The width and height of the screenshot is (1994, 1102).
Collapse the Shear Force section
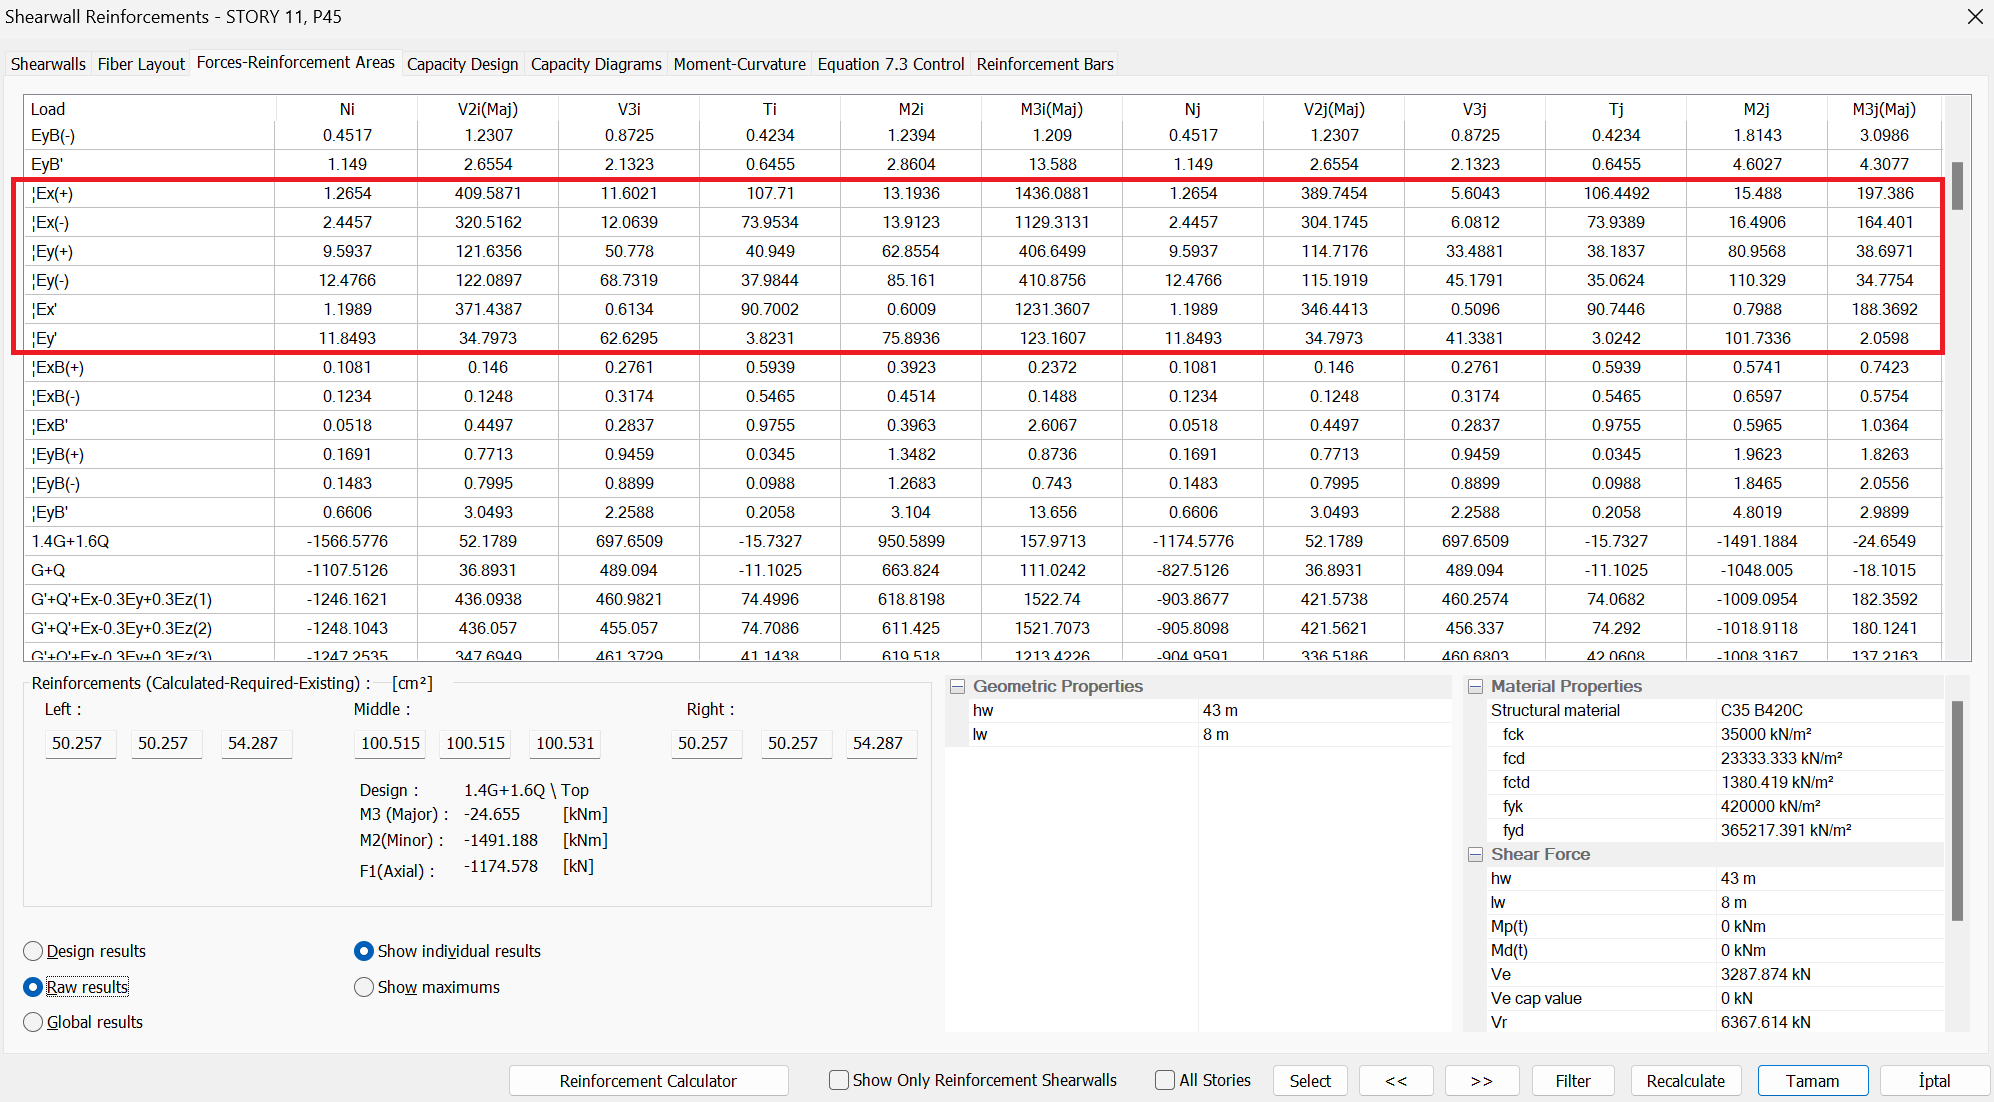tap(1475, 854)
